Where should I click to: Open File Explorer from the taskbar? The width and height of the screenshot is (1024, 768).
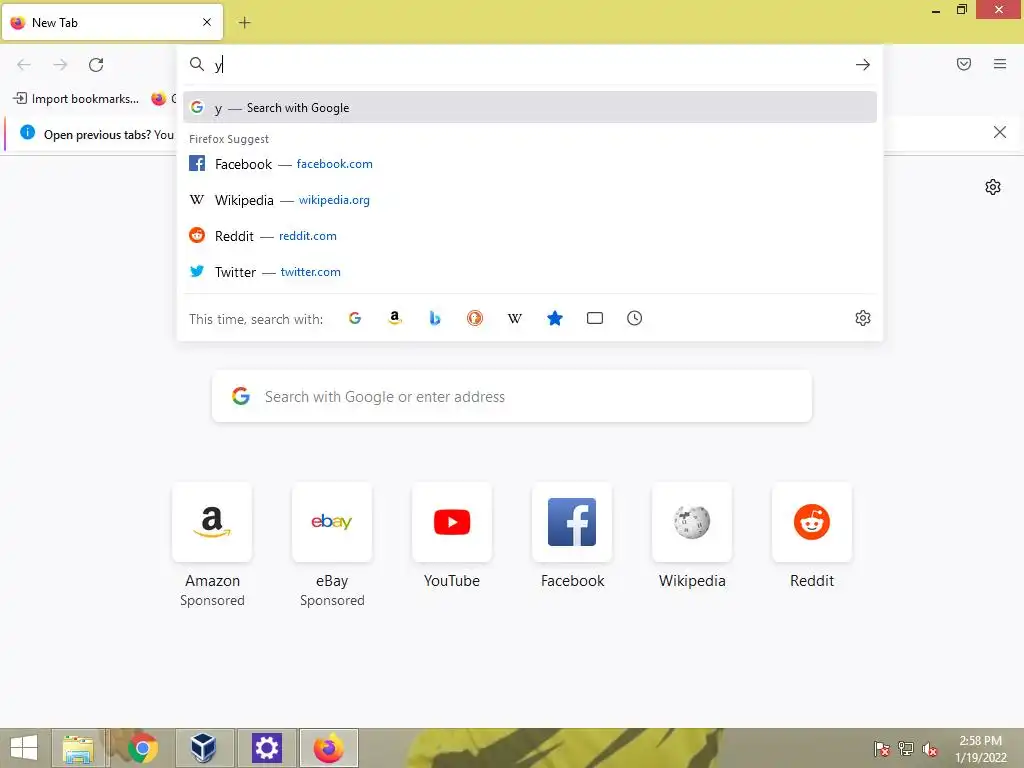[x=78, y=748]
